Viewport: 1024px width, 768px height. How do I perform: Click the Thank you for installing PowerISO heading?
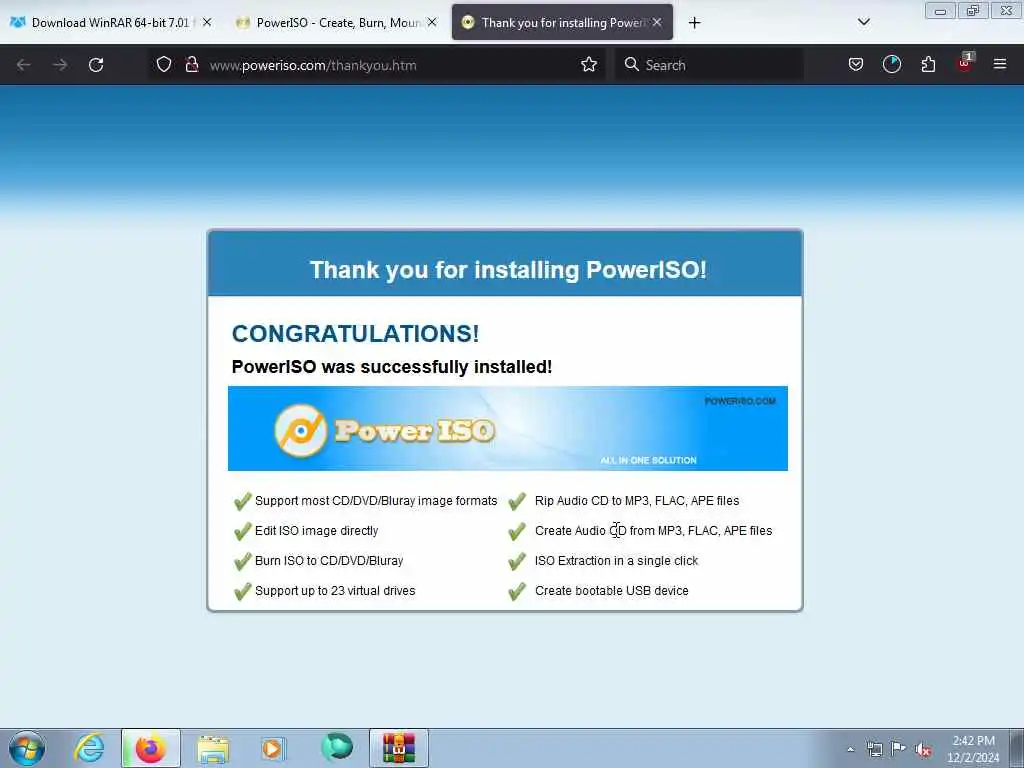point(507,270)
